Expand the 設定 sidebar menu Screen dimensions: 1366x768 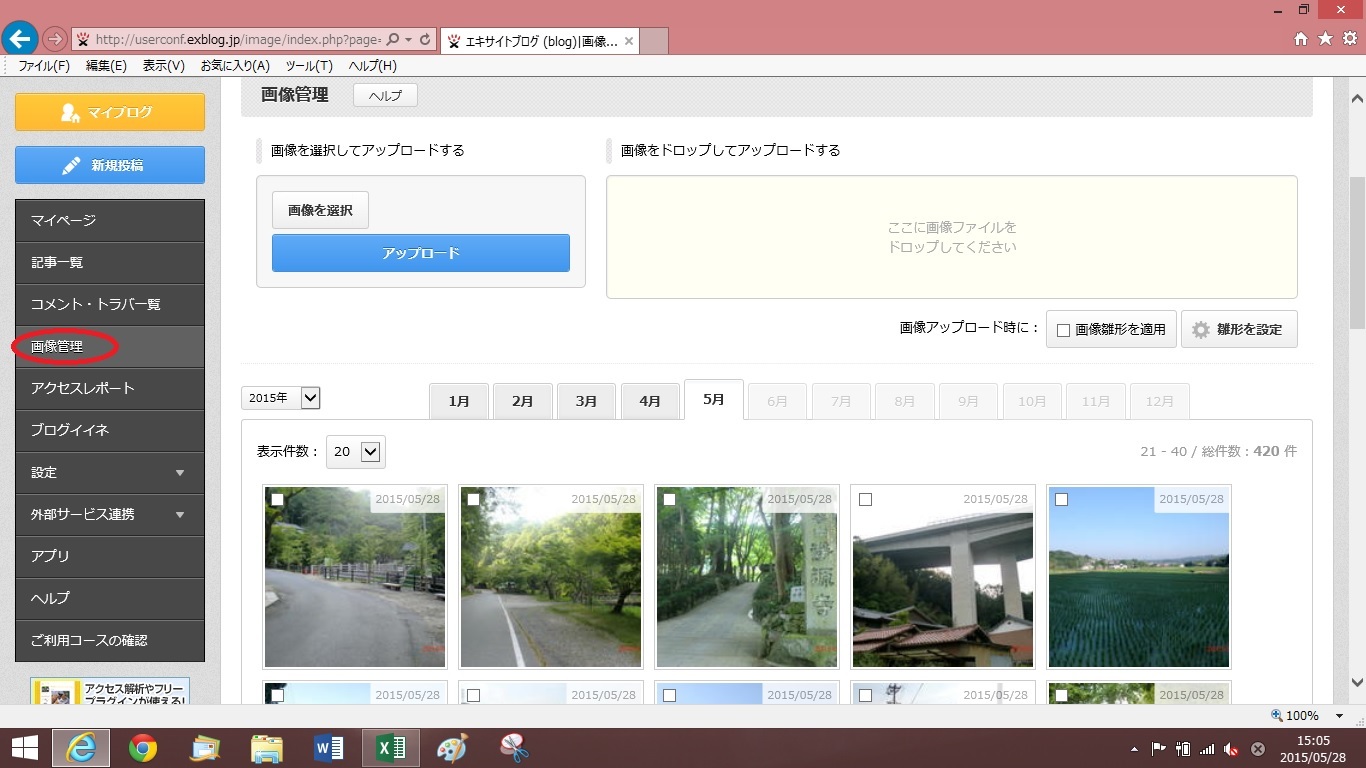110,472
